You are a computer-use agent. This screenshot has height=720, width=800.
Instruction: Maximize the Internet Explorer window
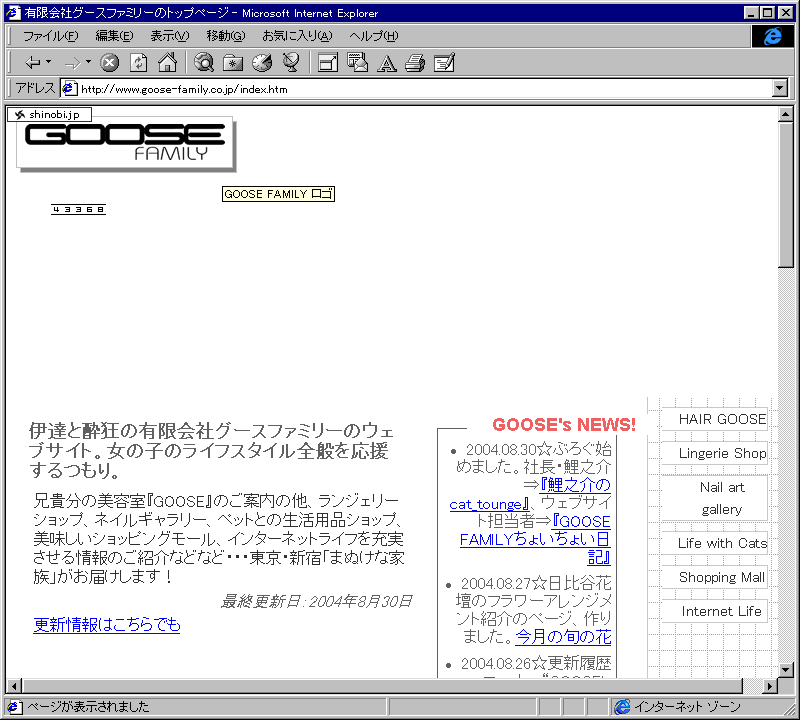pos(767,13)
